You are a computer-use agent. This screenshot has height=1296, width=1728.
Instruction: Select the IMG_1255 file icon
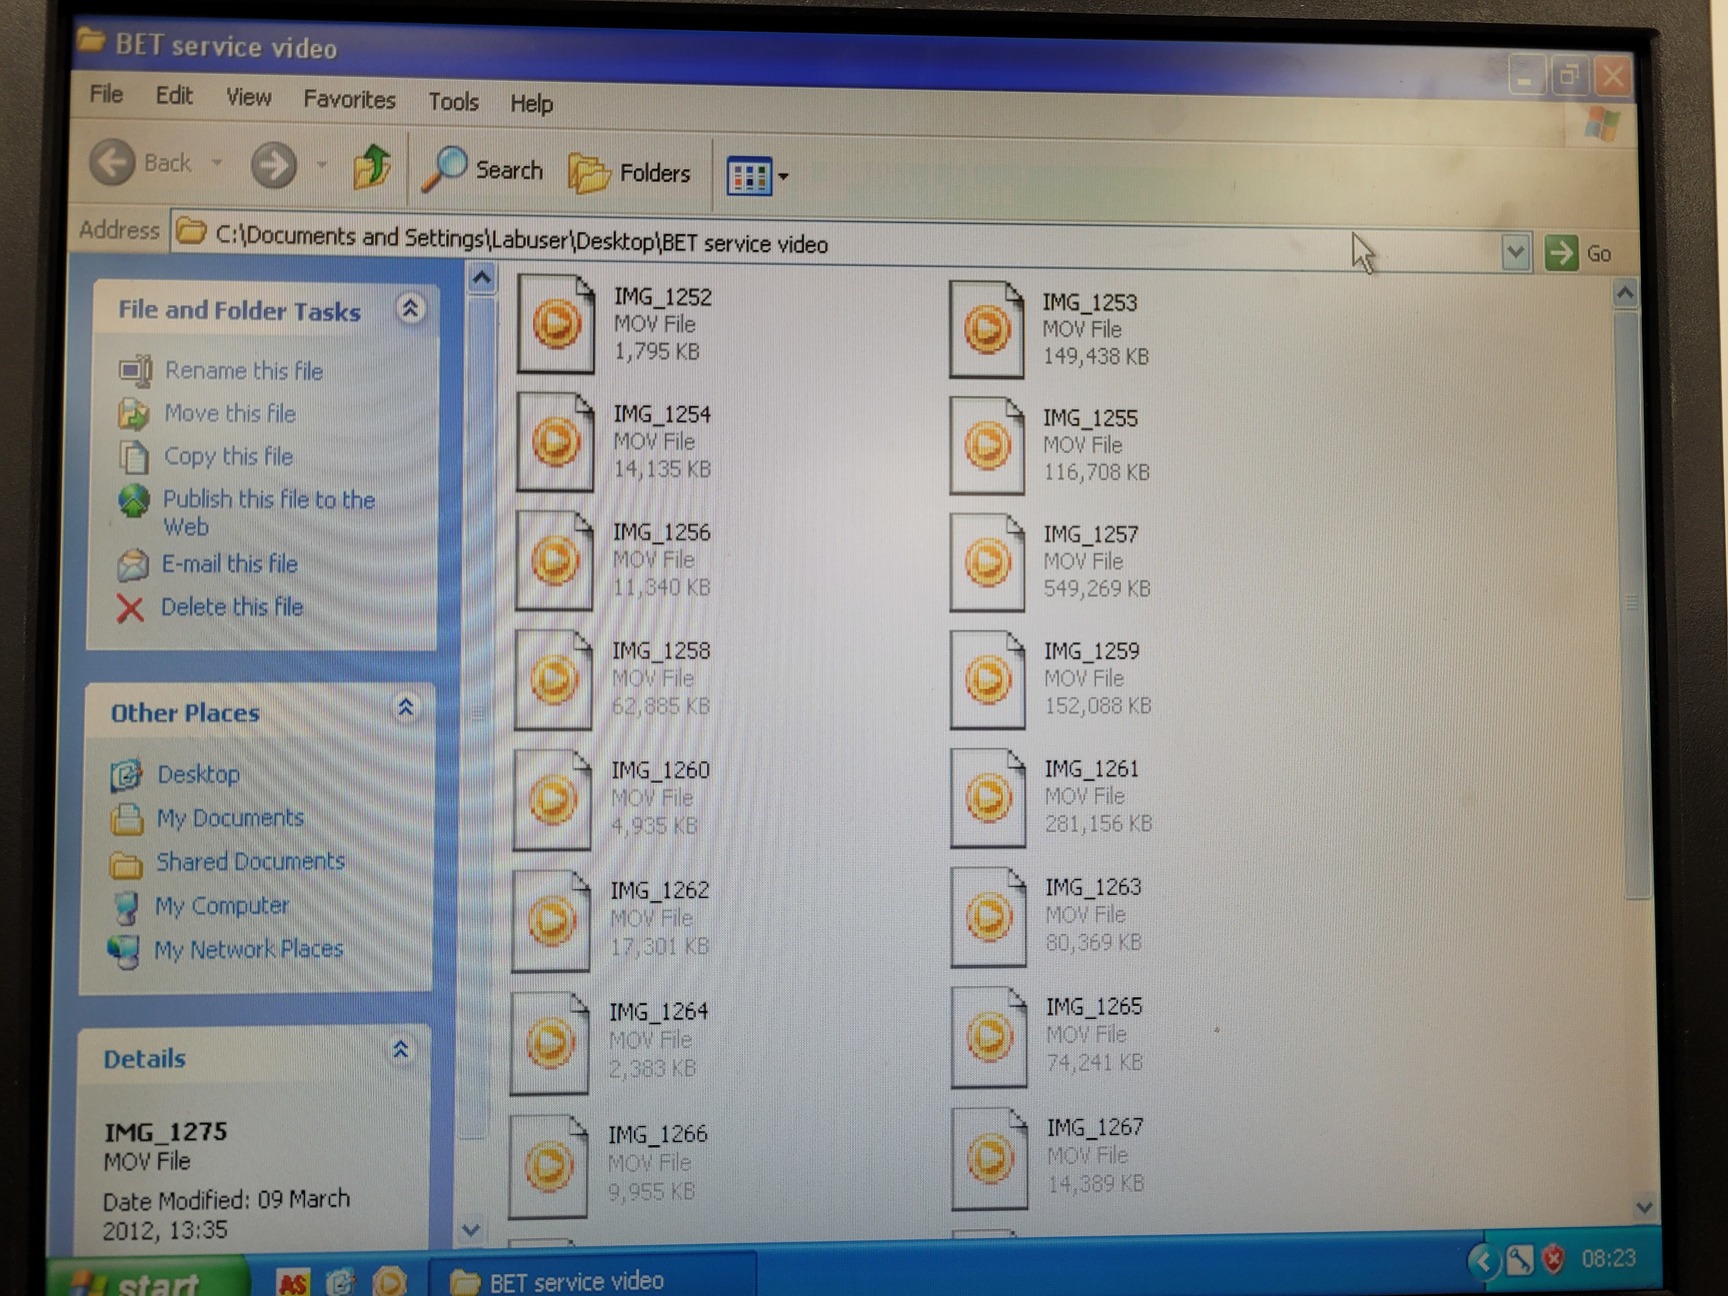pyautogui.click(x=987, y=445)
